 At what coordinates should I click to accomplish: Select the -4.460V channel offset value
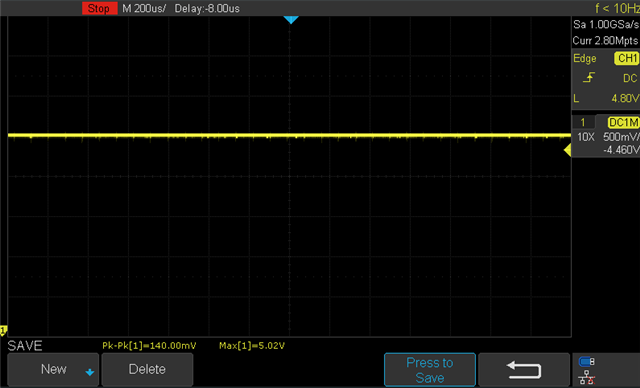tap(621, 150)
